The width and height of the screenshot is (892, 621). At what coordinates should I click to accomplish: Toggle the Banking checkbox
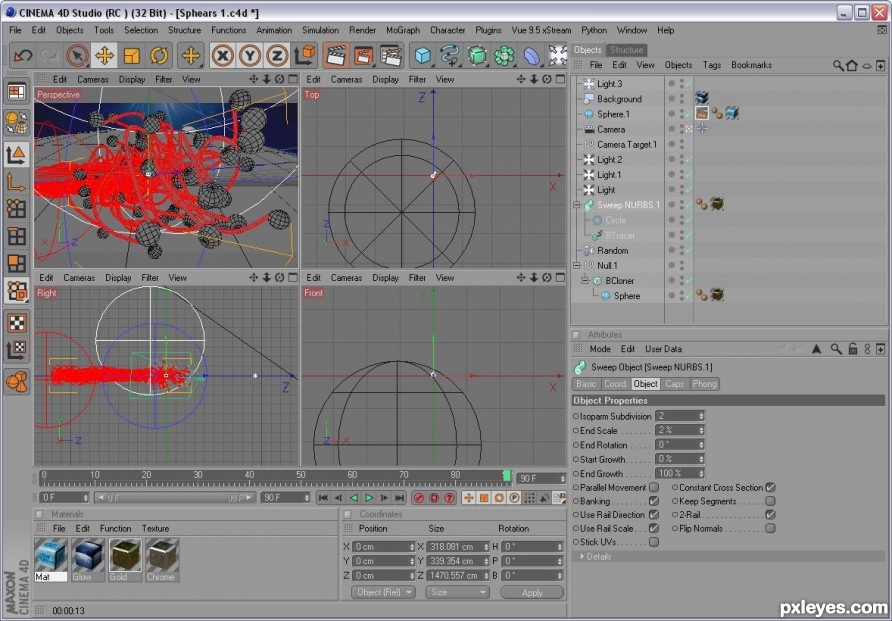654,501
